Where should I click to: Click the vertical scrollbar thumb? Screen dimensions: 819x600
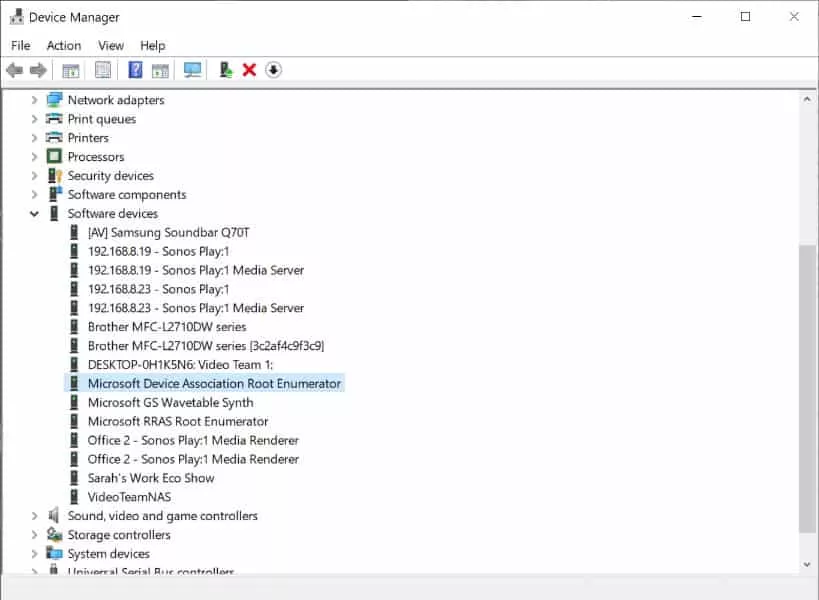click(x=808, y=389)
